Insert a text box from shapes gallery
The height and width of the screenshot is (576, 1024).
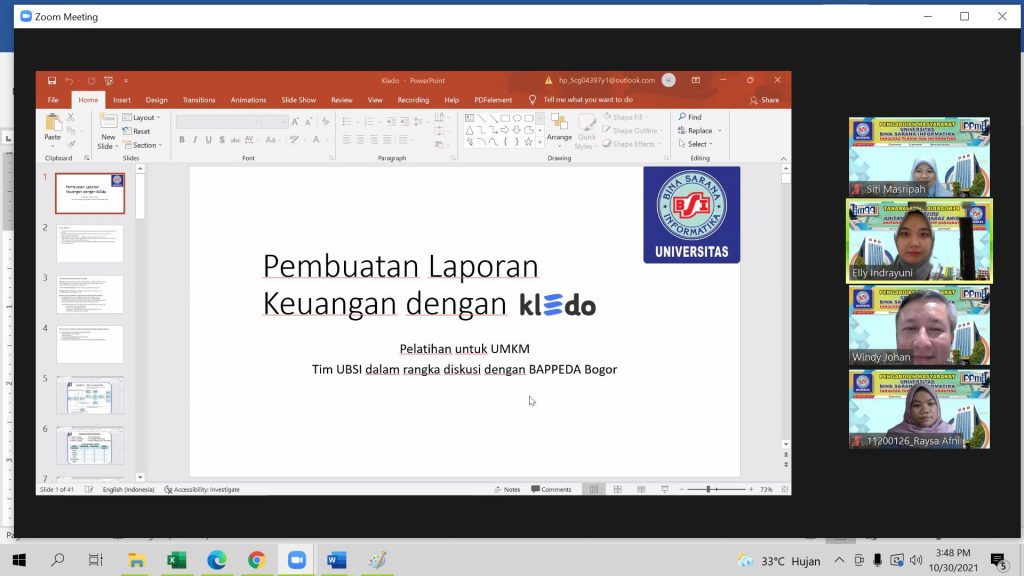click(470, 118)
